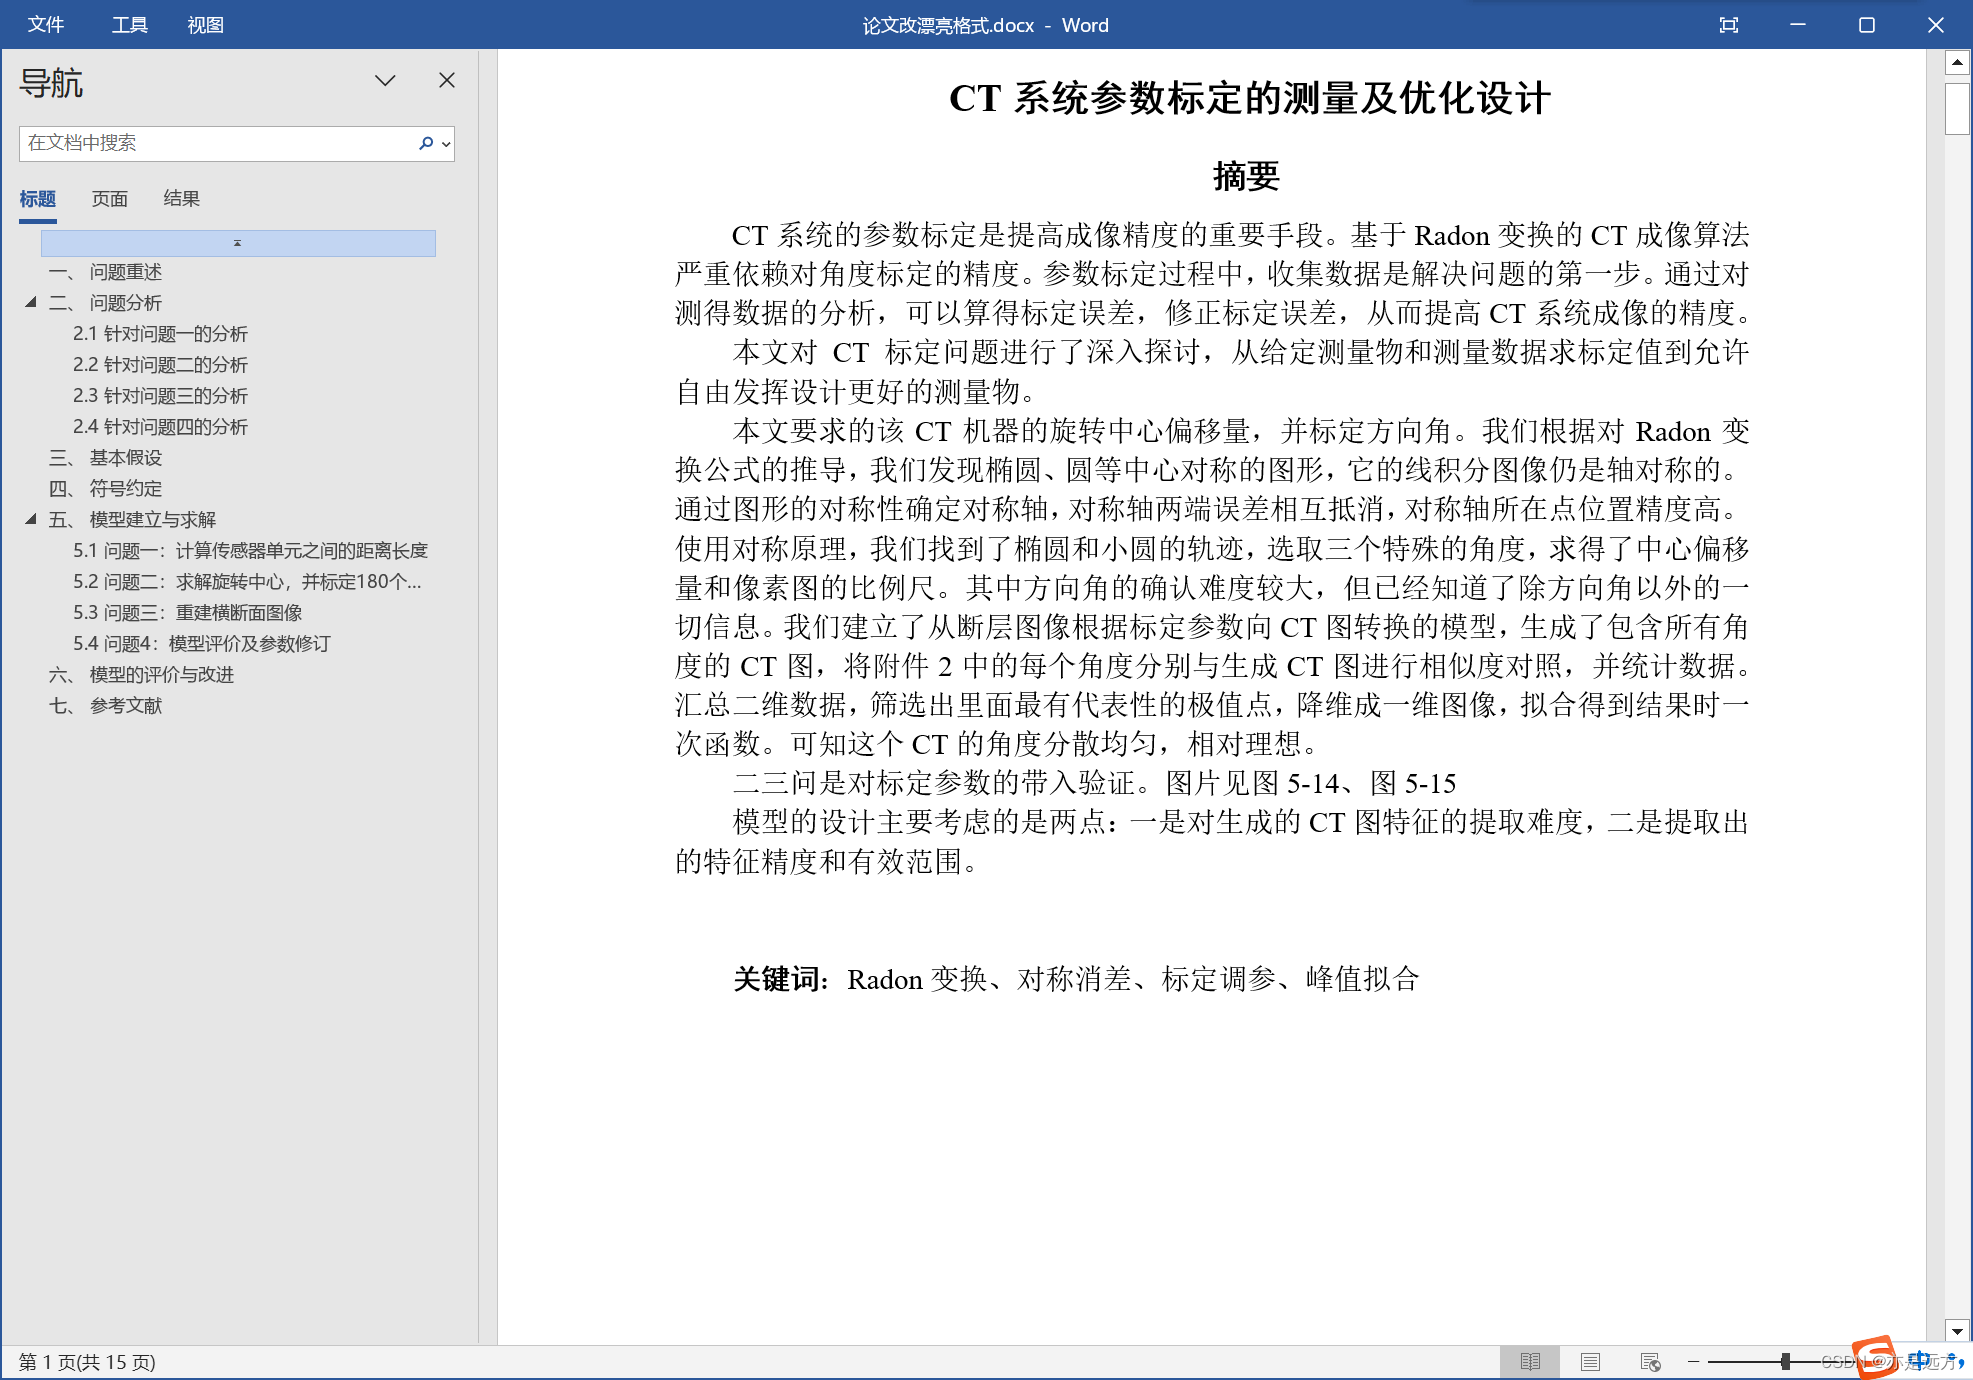Viewport: 1973px width, 1380px height.
Task: Open the 视图 menu
Action: click(205, 25)
